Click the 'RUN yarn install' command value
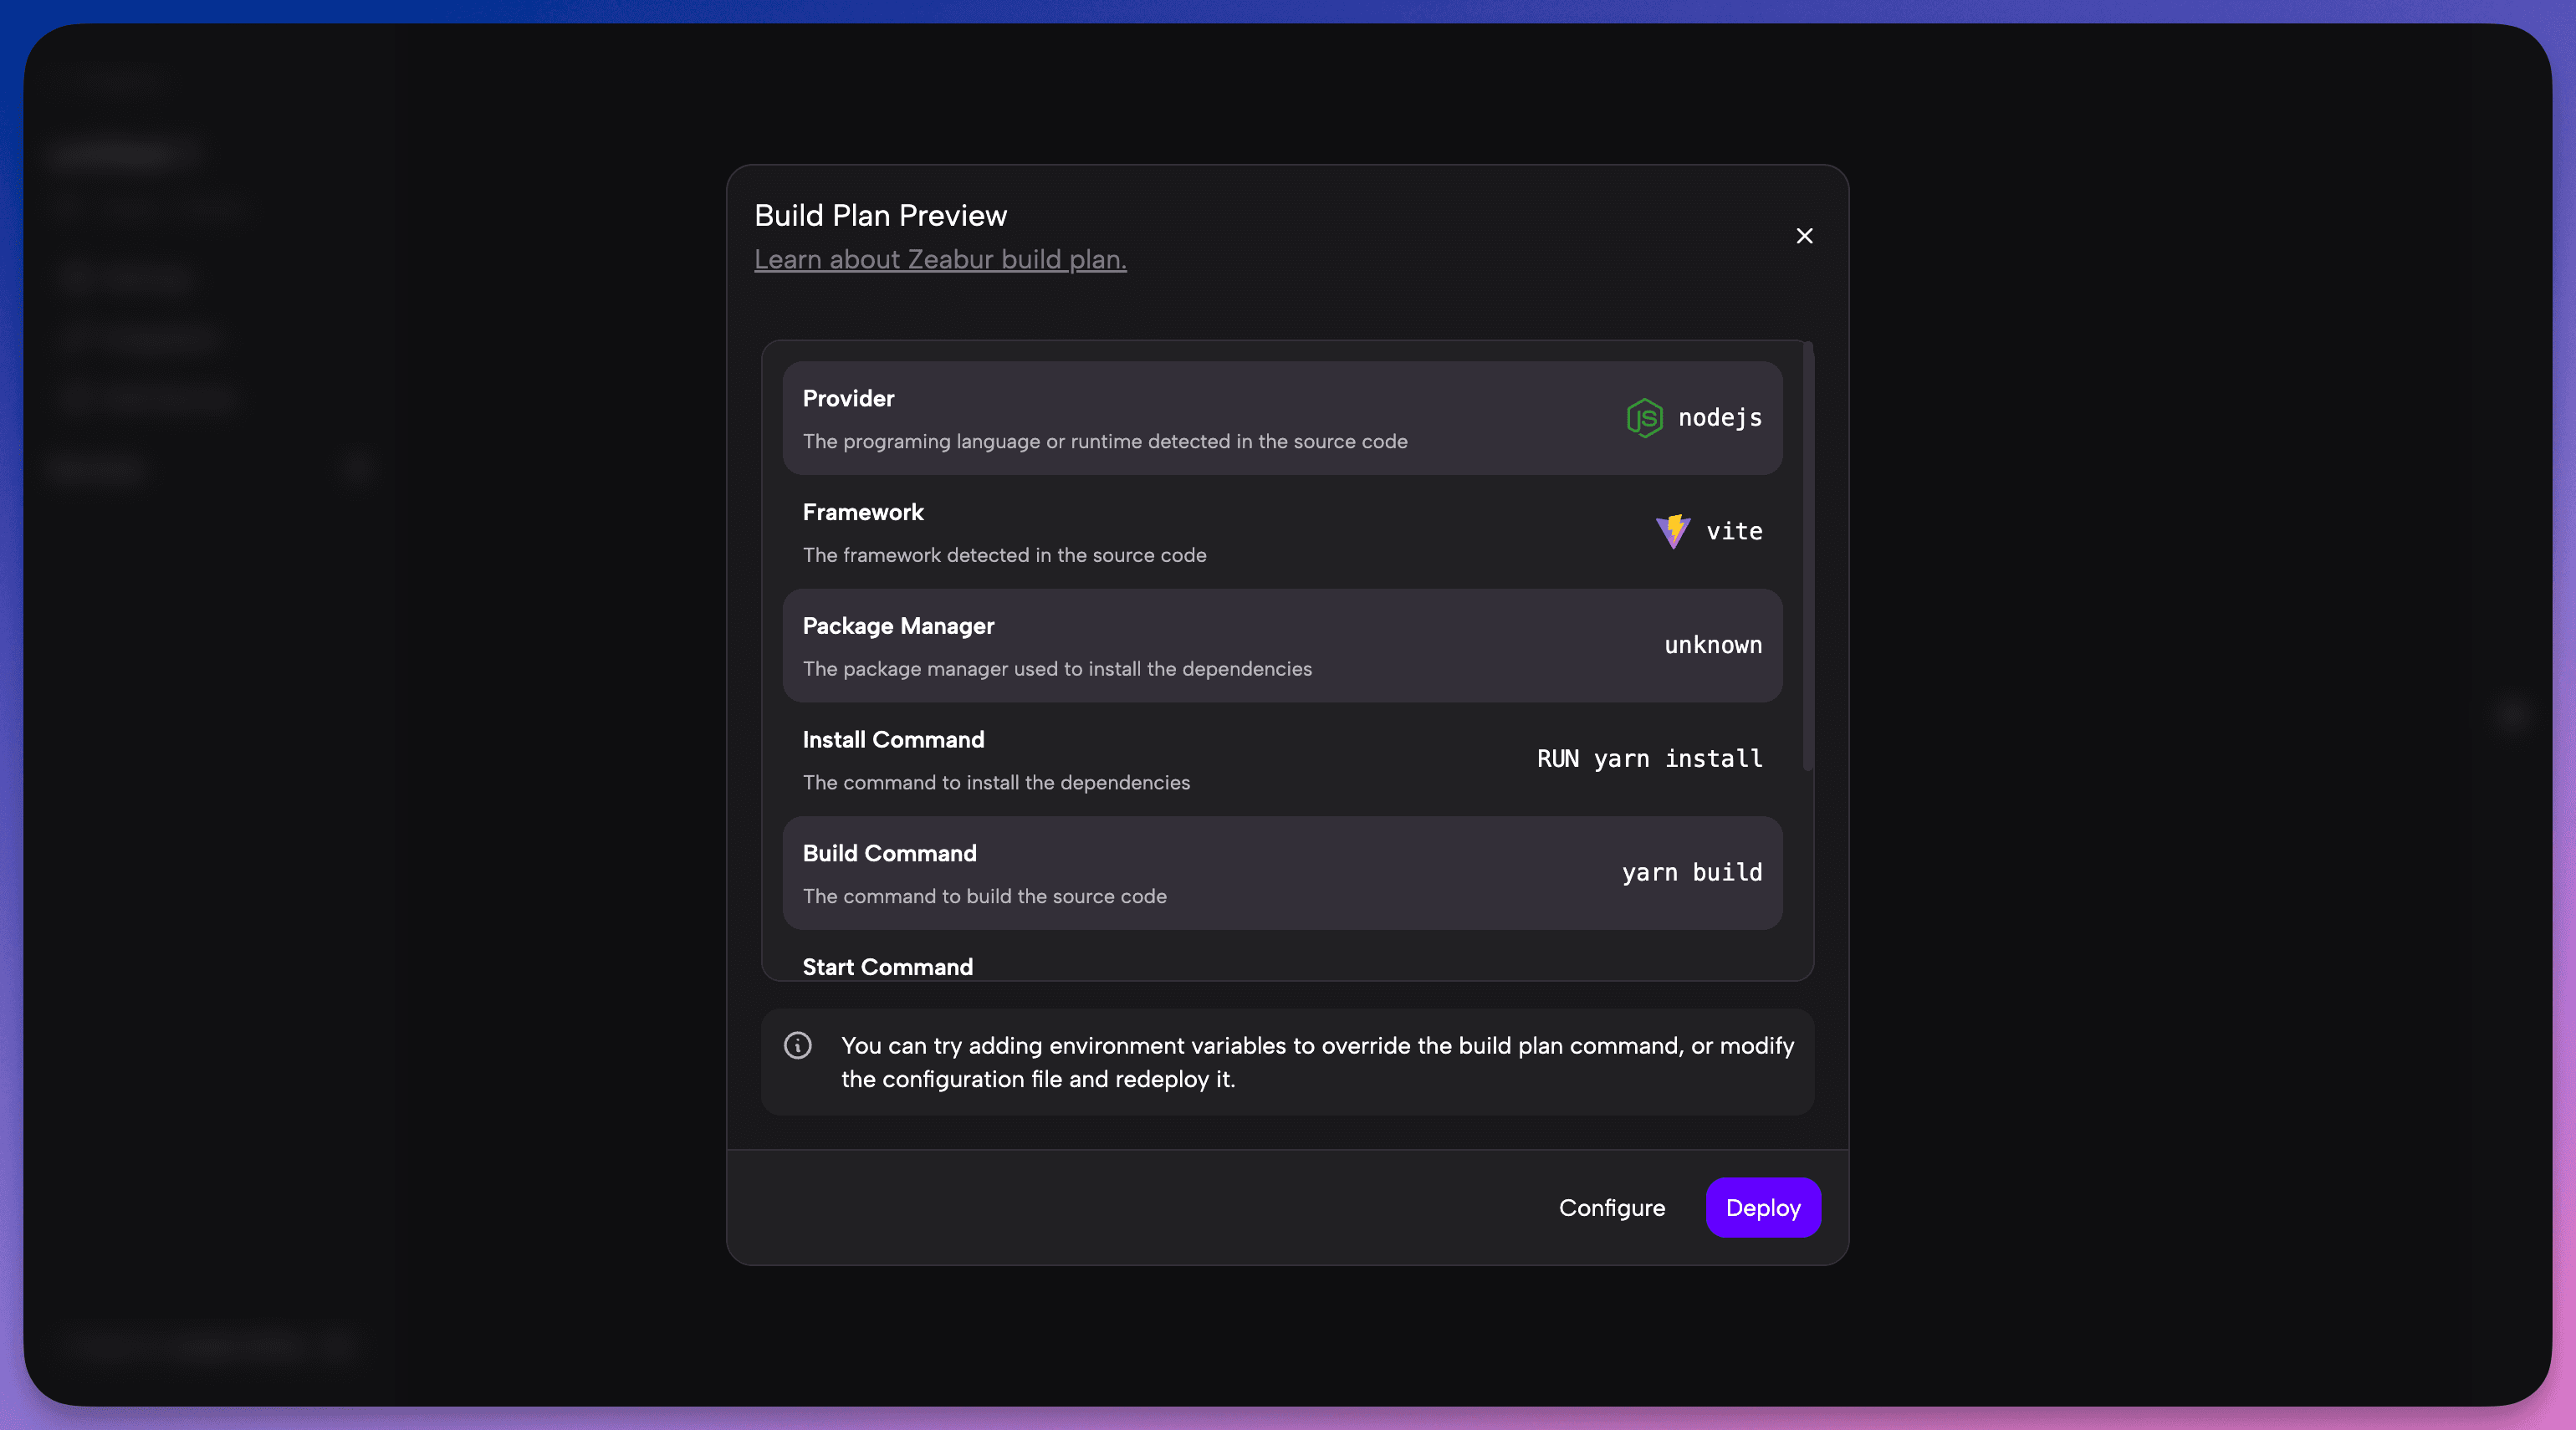2576x1430 pixels. pyautogui.click(x=1649, y=759)
